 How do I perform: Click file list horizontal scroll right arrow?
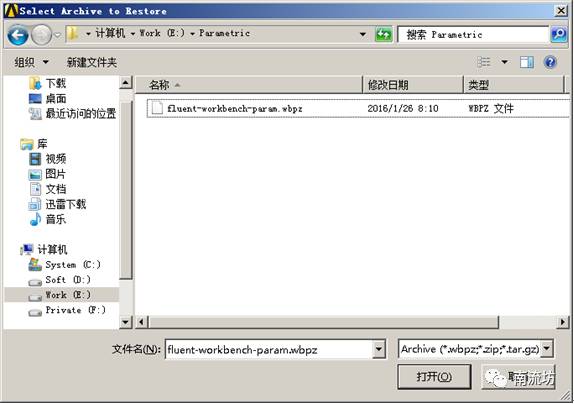coord(563,322)
